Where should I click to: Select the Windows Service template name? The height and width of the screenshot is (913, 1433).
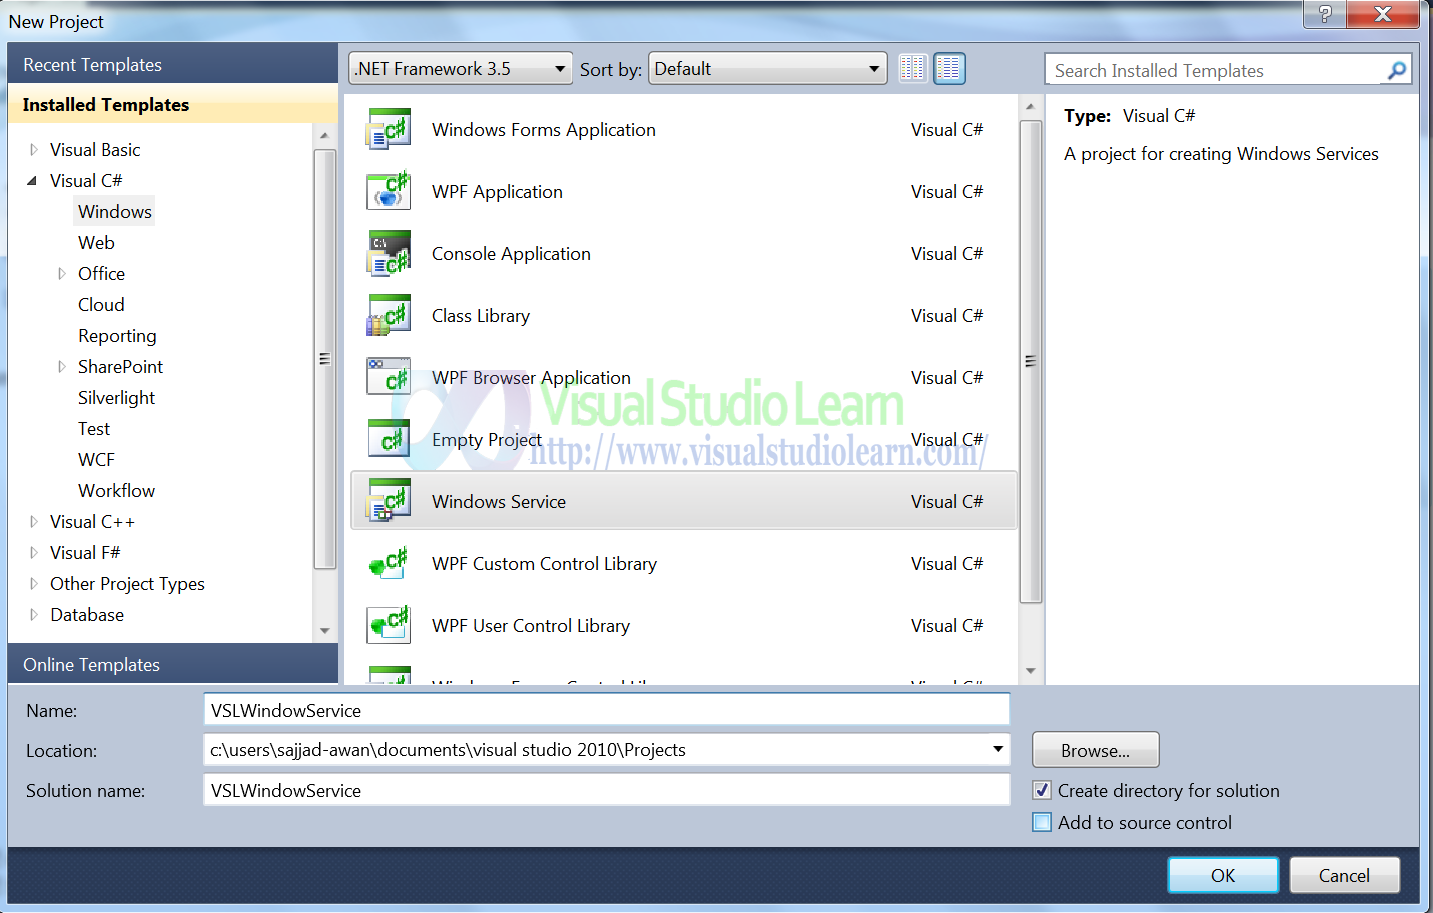point(499,502)
